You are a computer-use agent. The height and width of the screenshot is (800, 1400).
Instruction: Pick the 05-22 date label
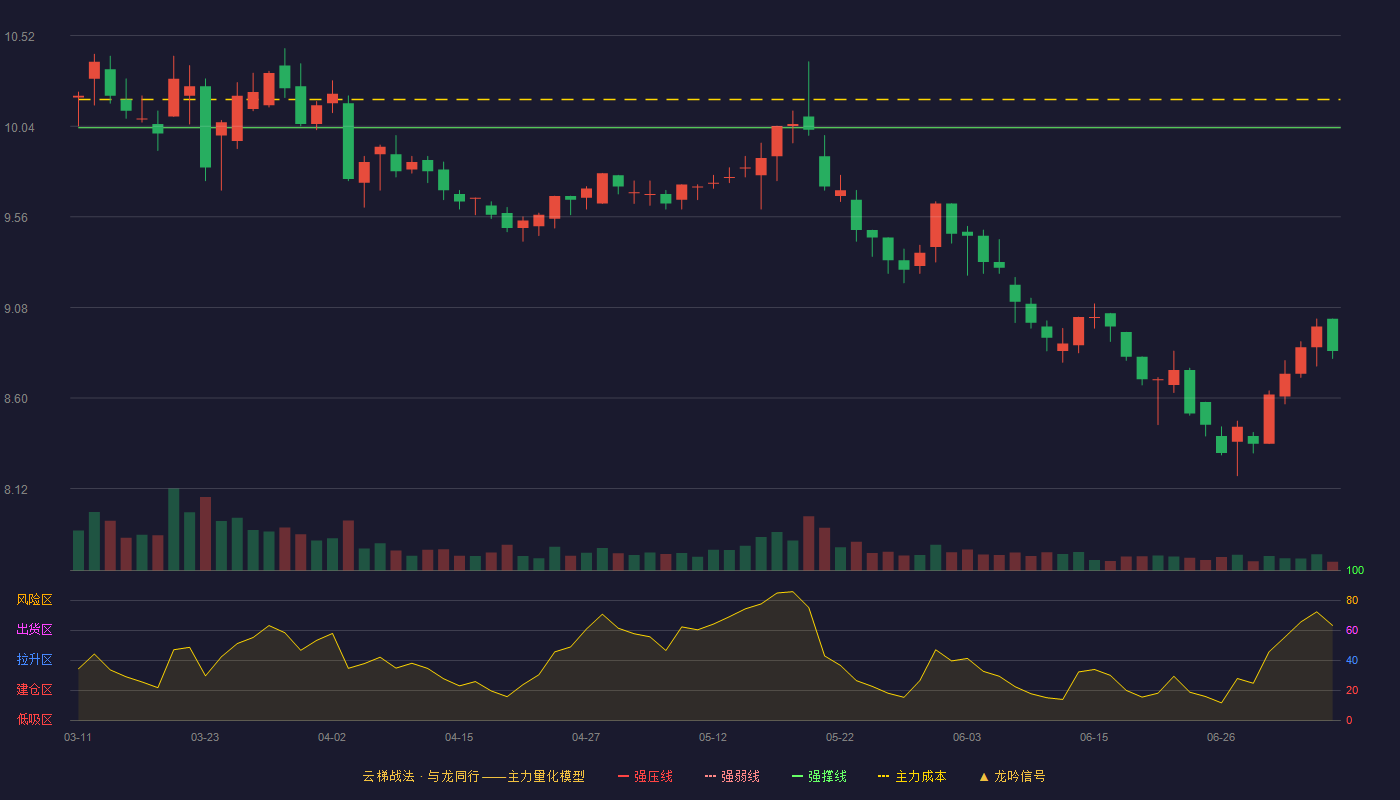[840, 737]
